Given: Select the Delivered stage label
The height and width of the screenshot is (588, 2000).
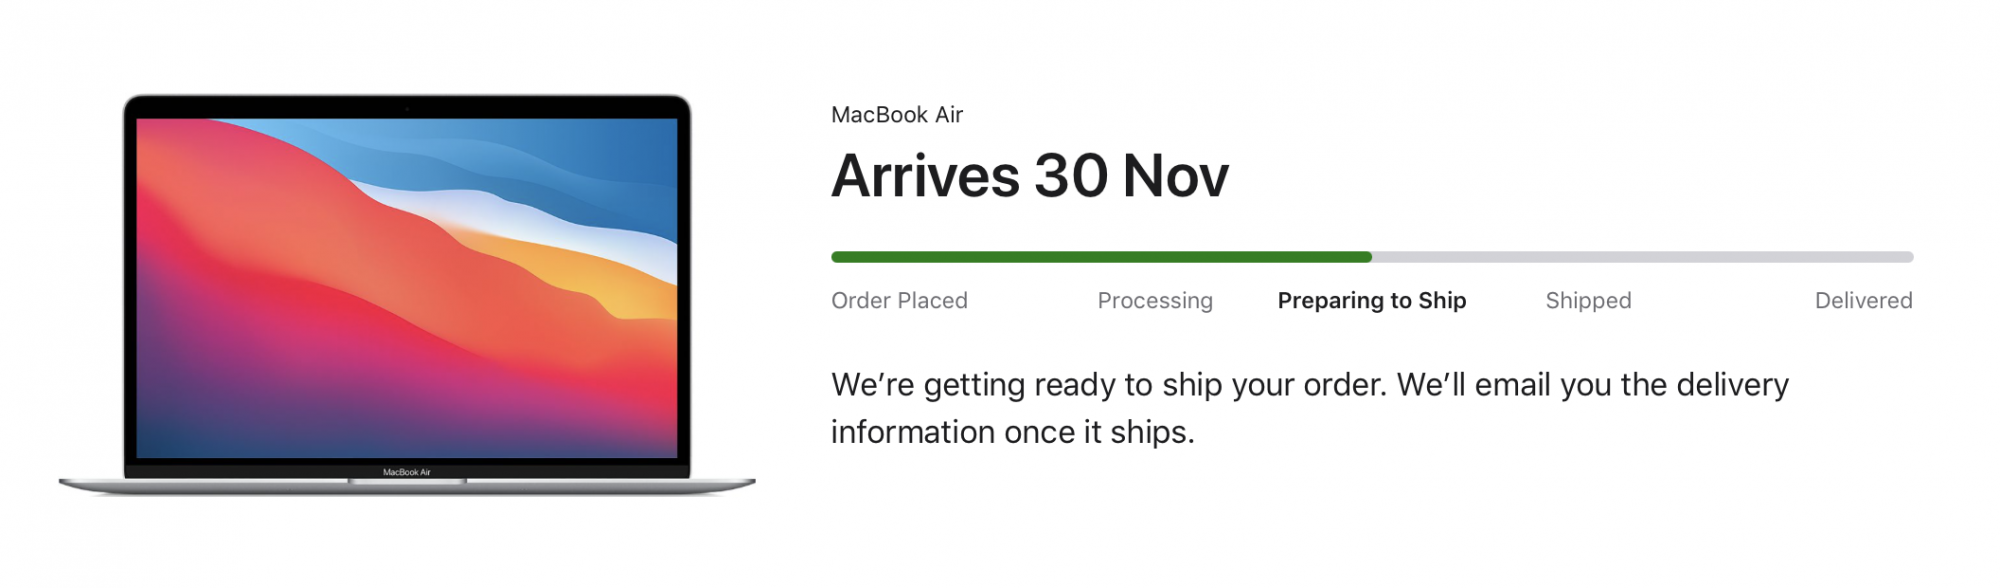Looking at the screenshot, I should [1864, 301].
